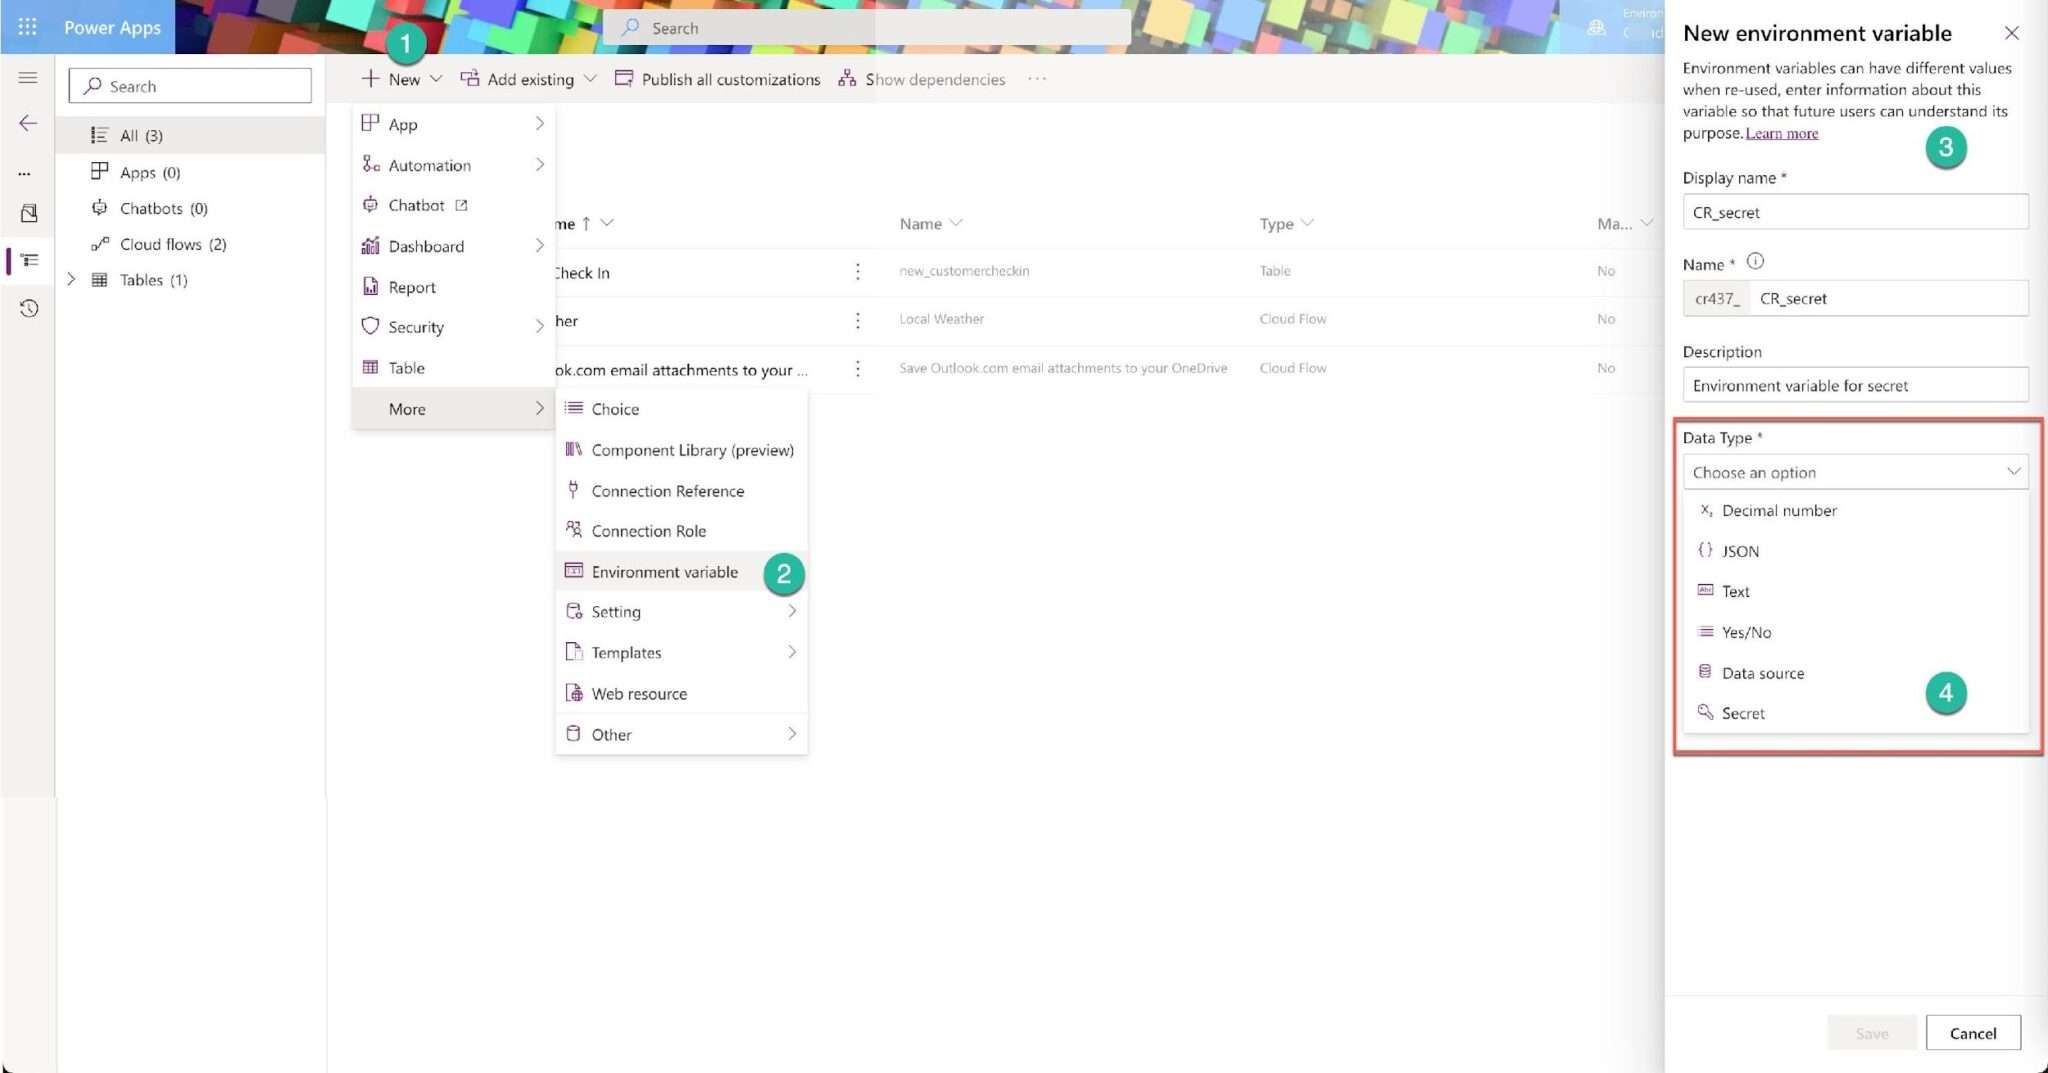Viewport: 2048px width, 1073px height.
Task: Open row options for Customer Check In
Action: pyautogui.click(x=857, y=271)
